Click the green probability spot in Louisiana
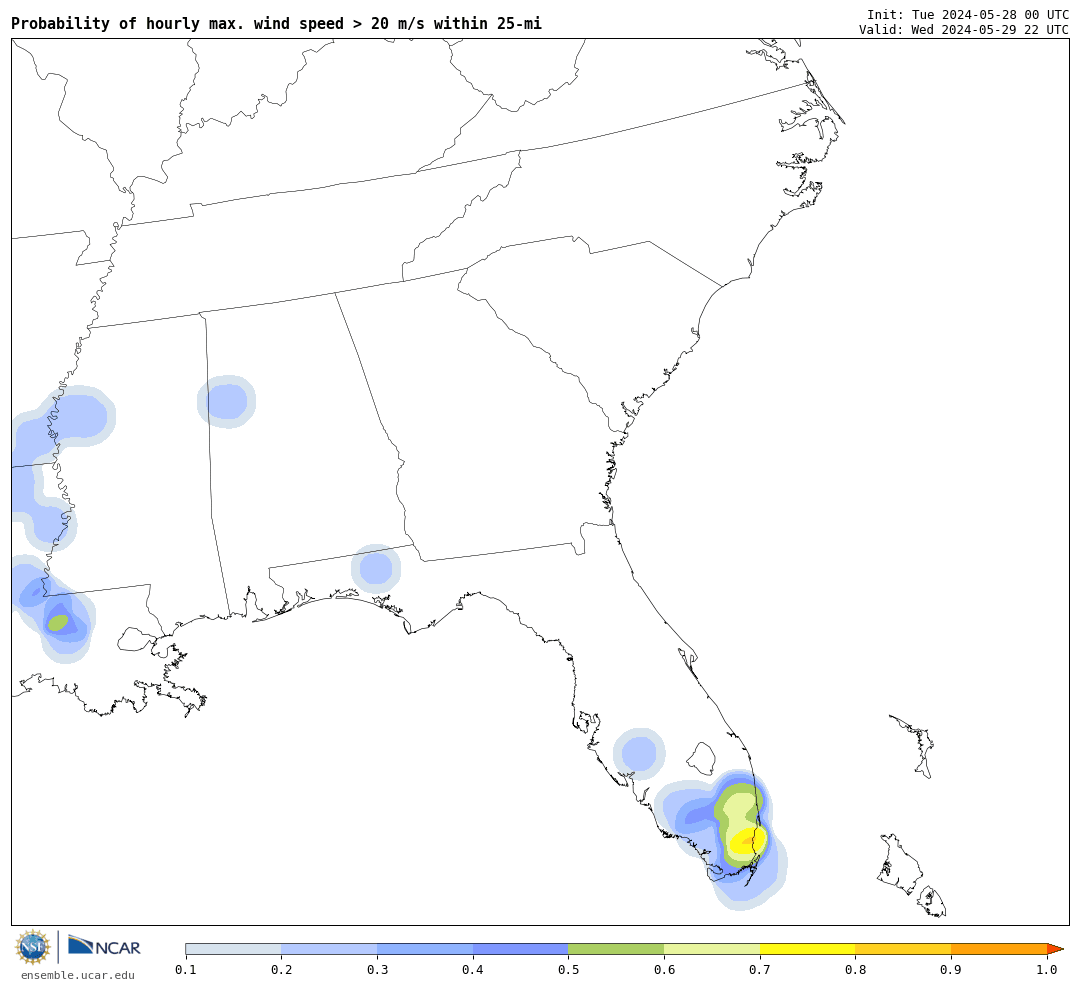This screenshot has height=988, width=1080. [x=58, y=623]
